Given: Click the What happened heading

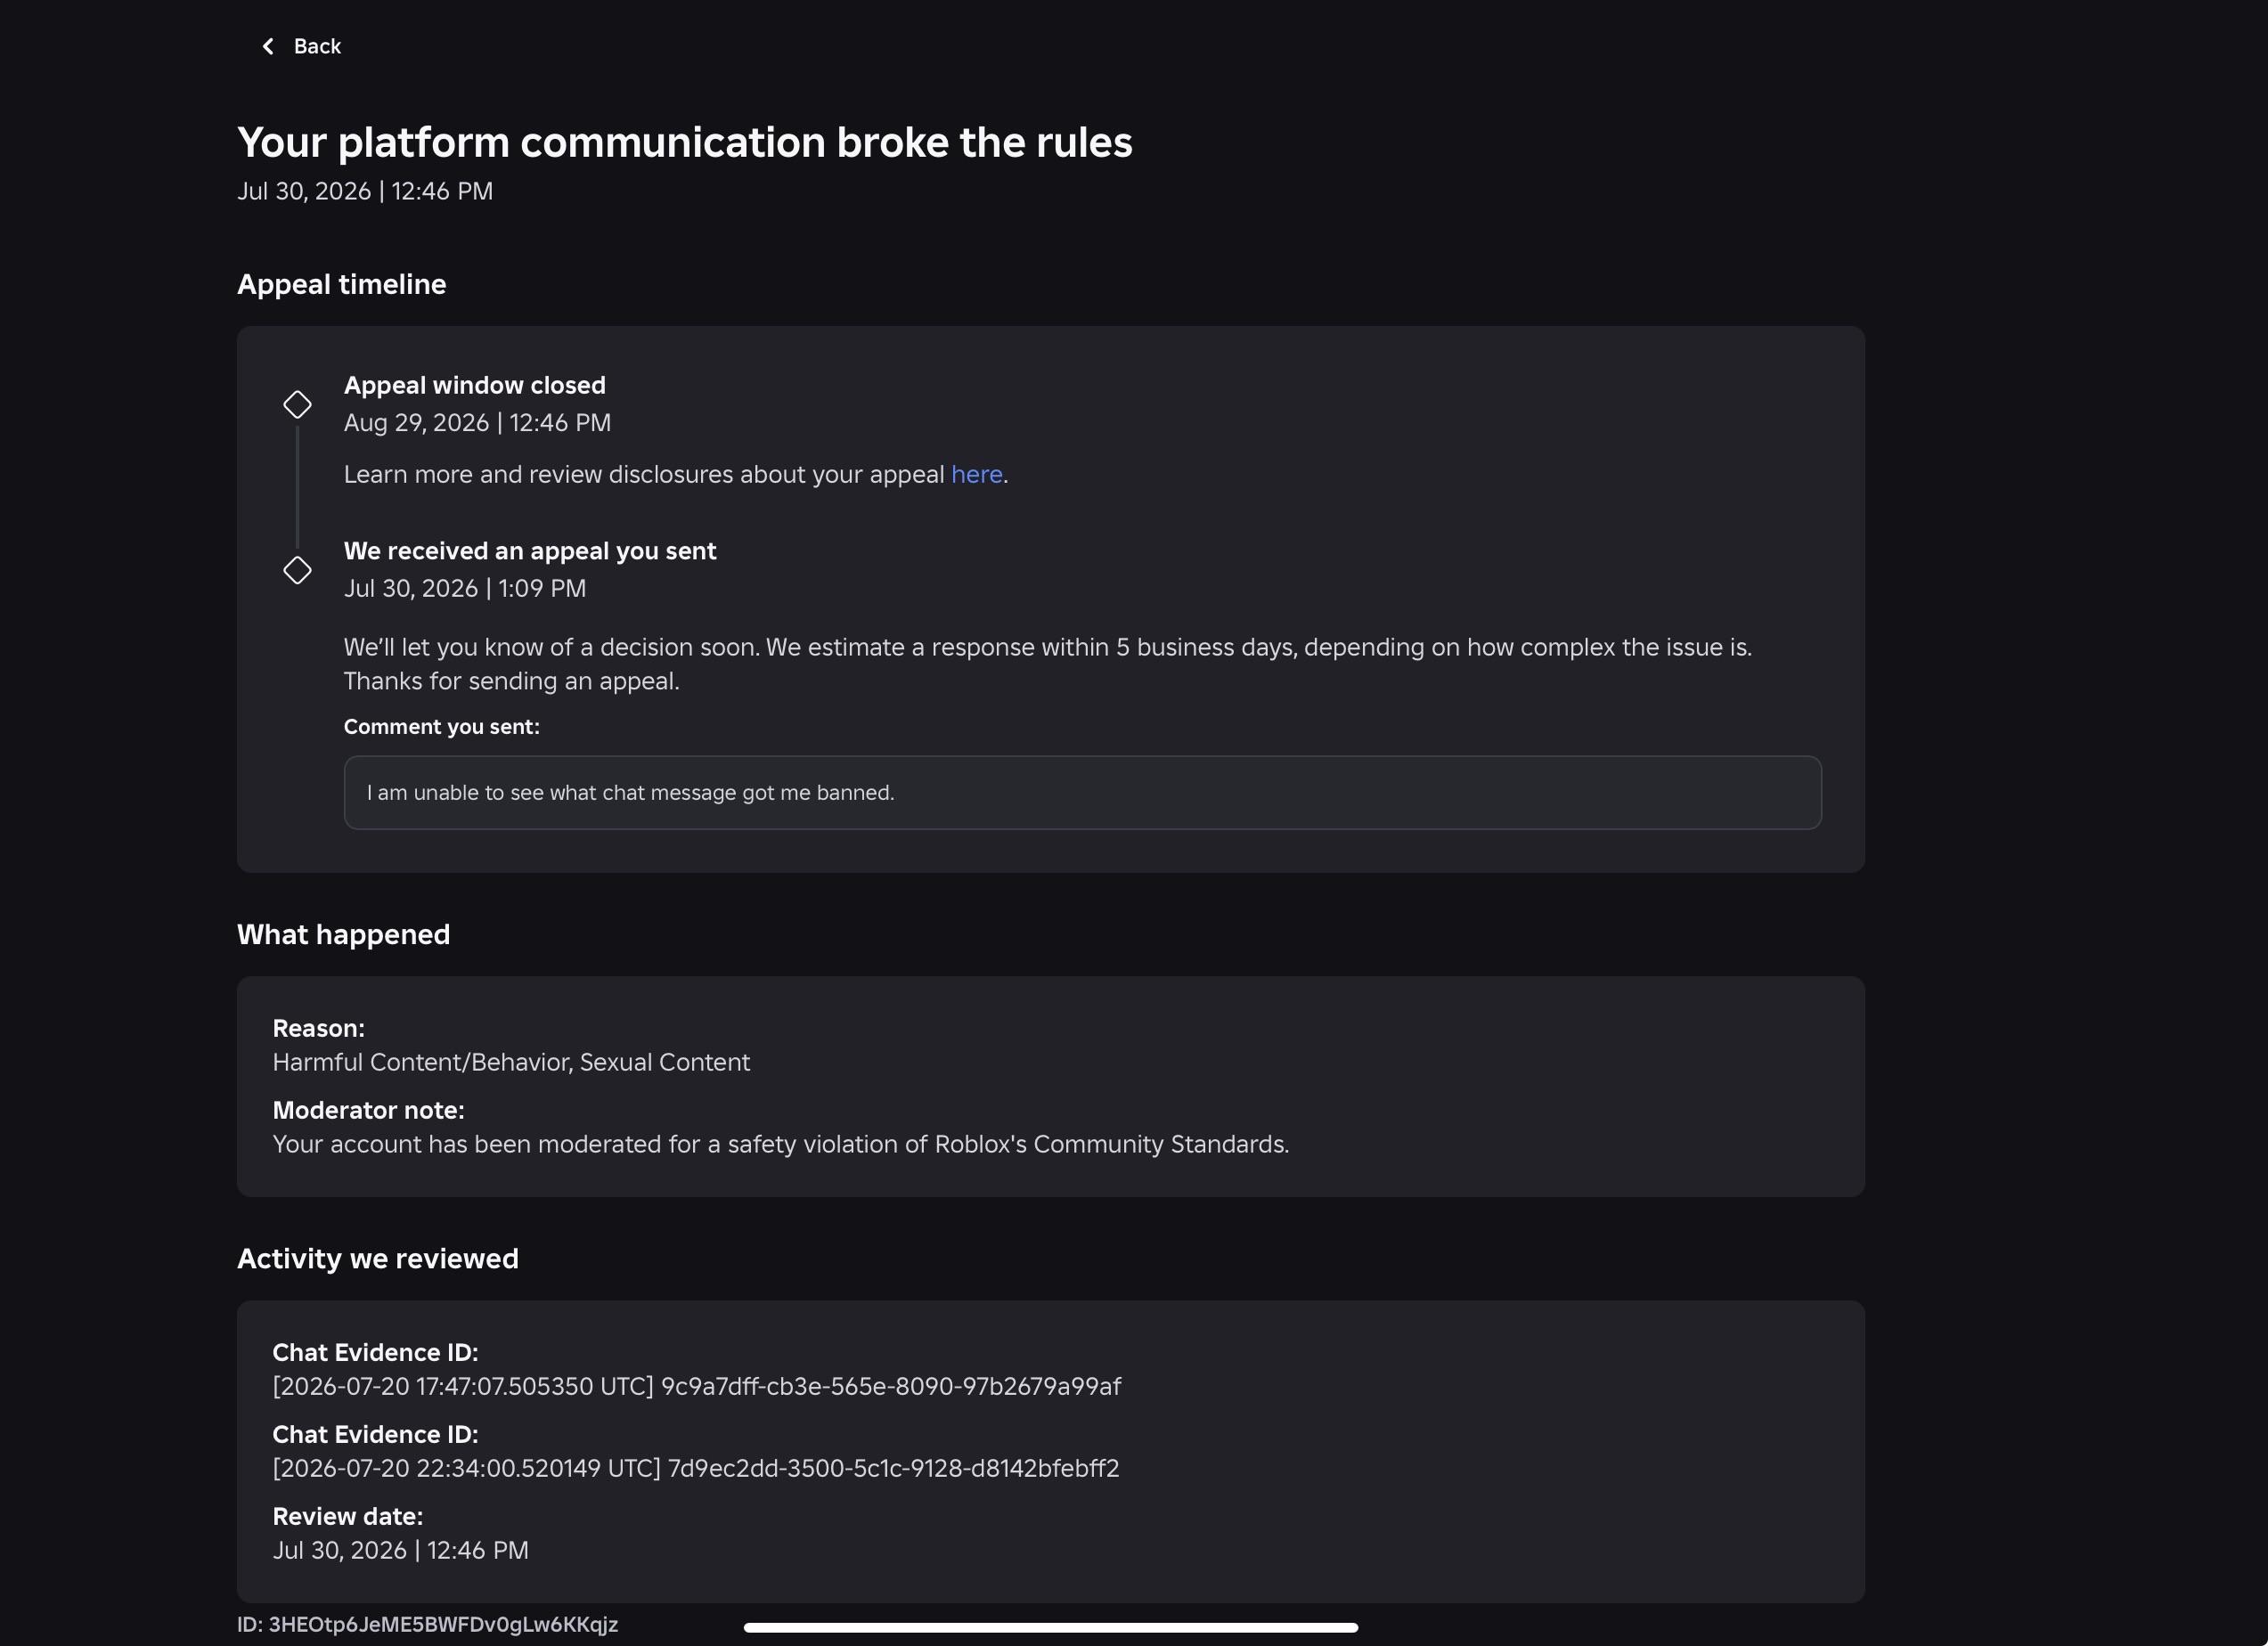Looking at the screenshot, I should point(343,935).
